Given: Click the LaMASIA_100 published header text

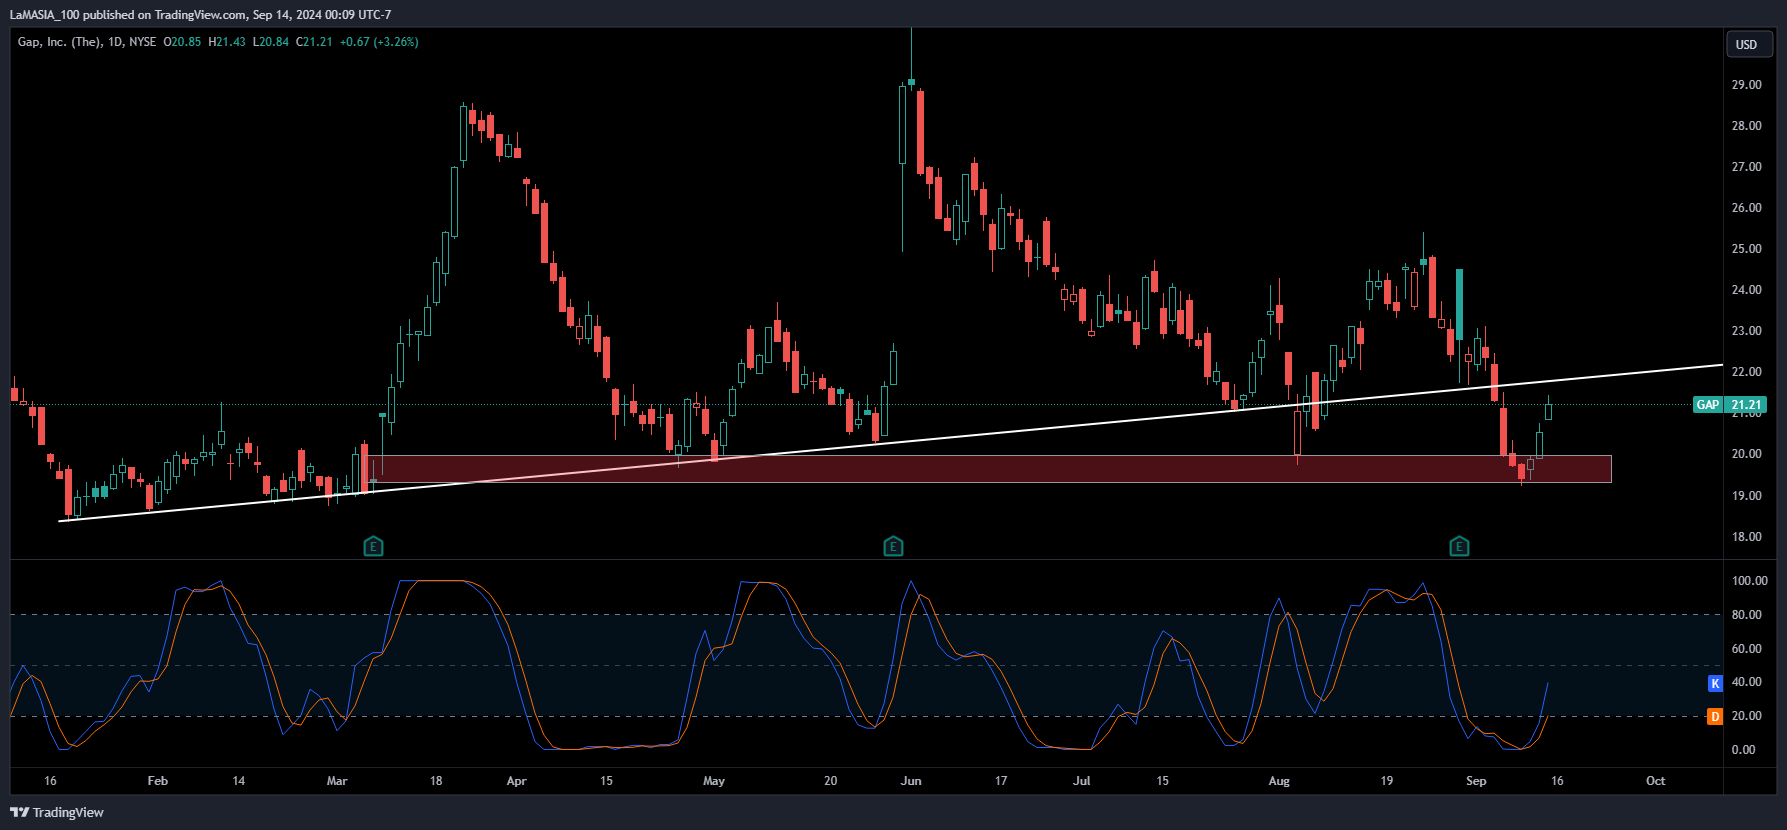Looking at the screenshot, I should (200, 15).
